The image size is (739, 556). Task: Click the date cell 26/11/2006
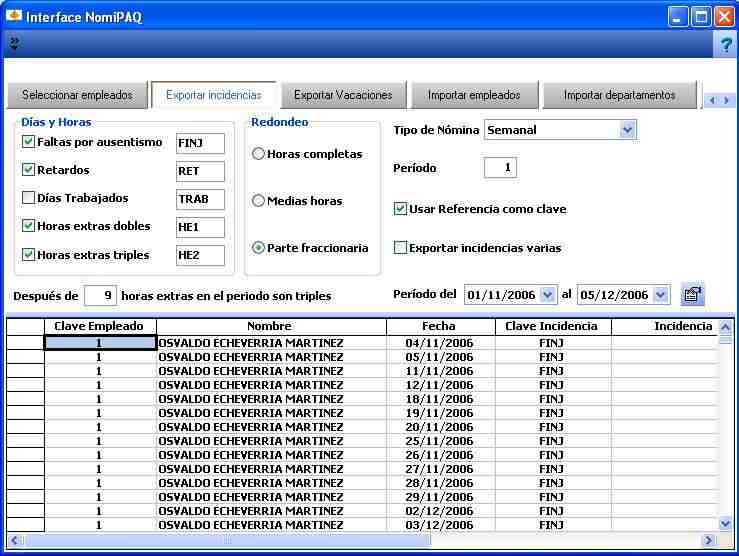[439, 455]
